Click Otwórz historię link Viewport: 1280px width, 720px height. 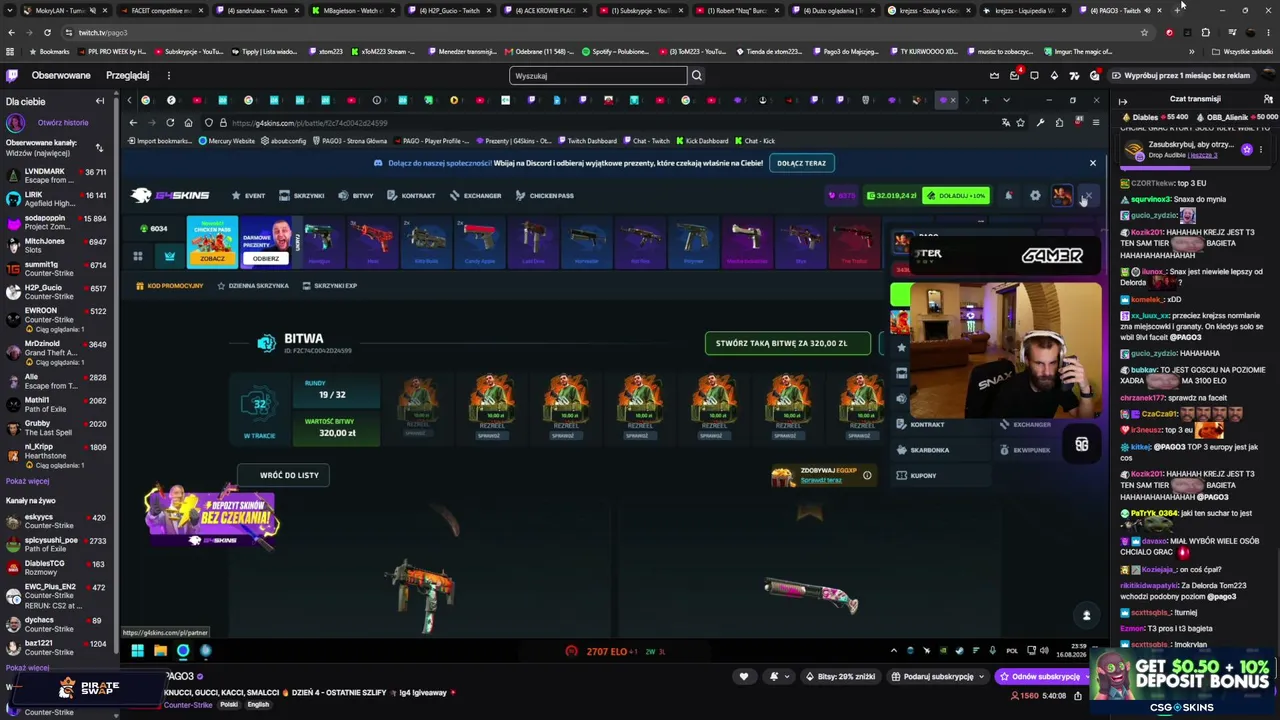click(x=63, y=123)
